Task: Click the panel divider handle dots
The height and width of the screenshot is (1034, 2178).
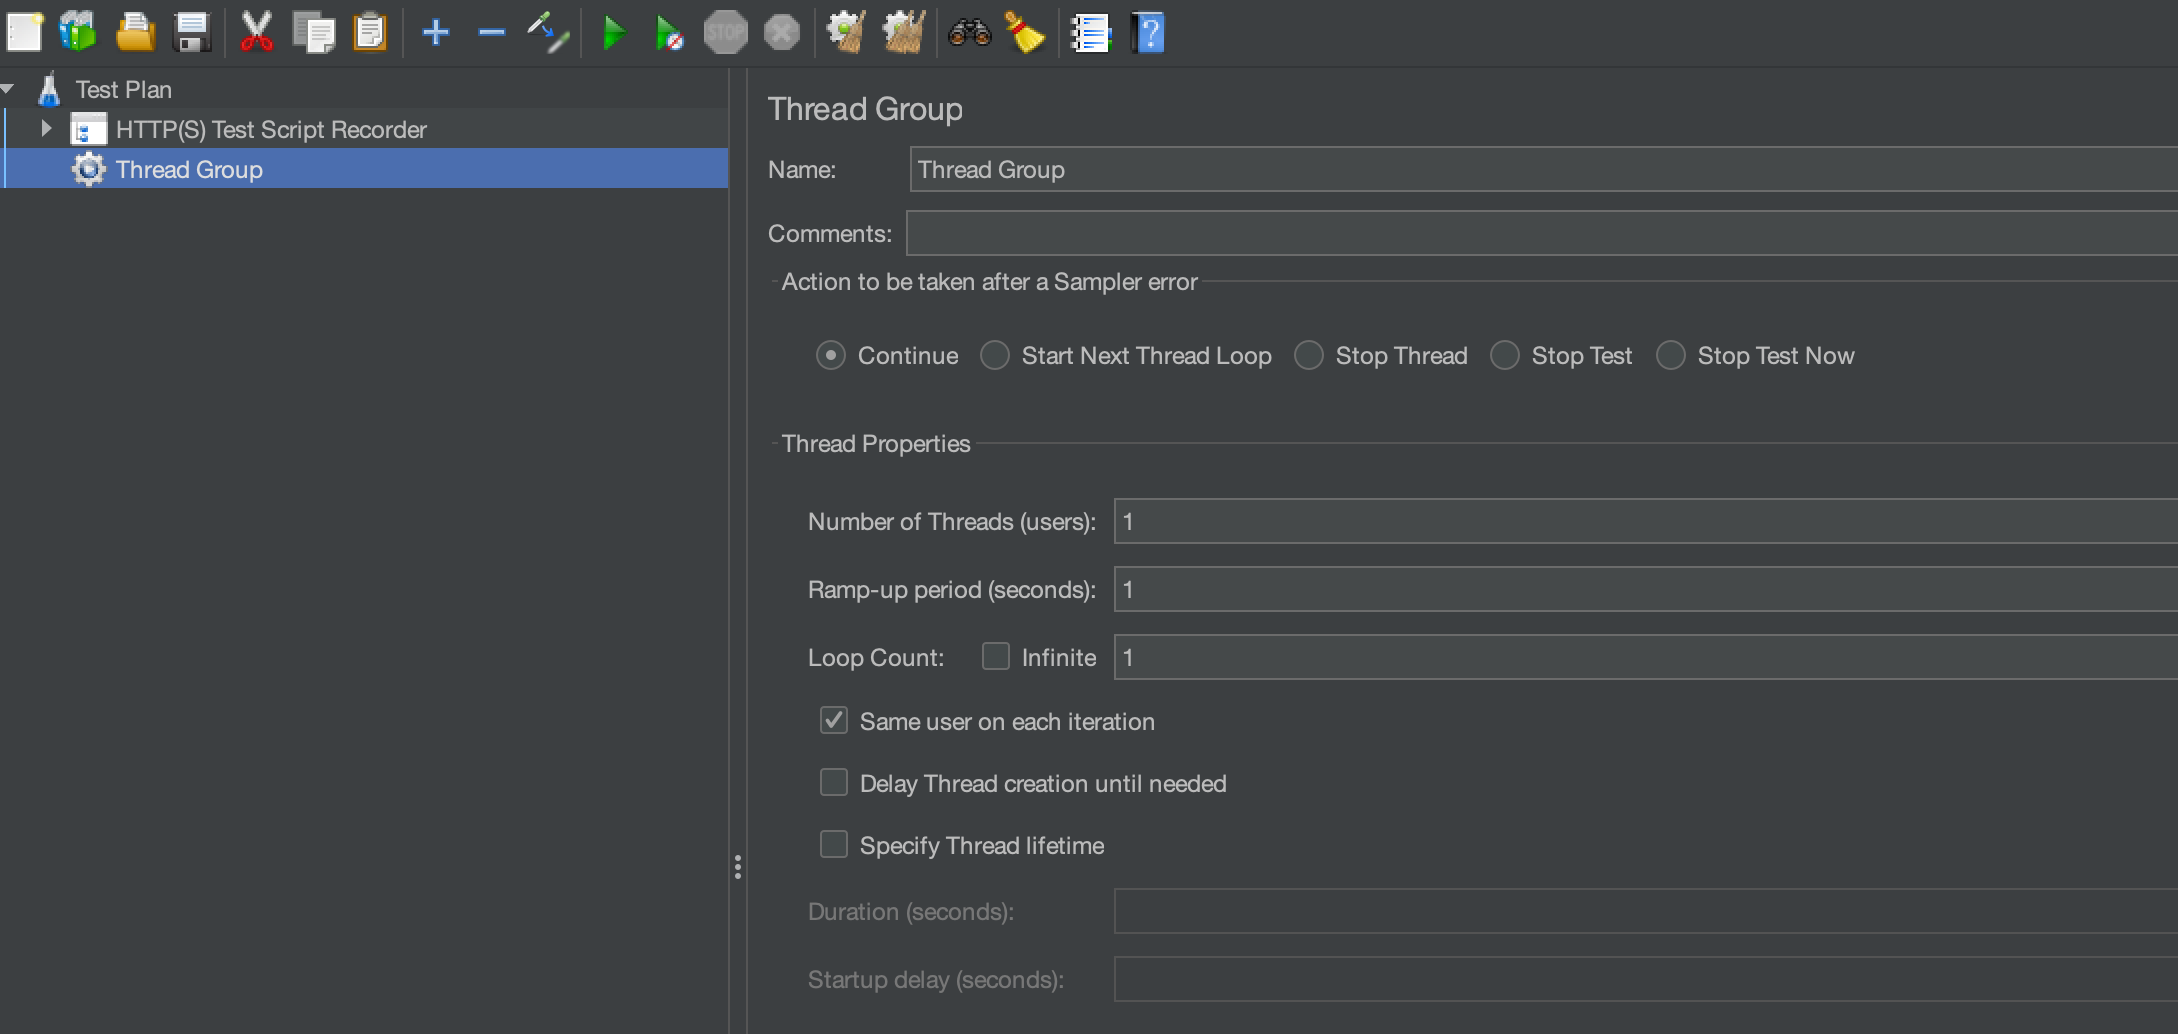Action: tap(738, 867)
